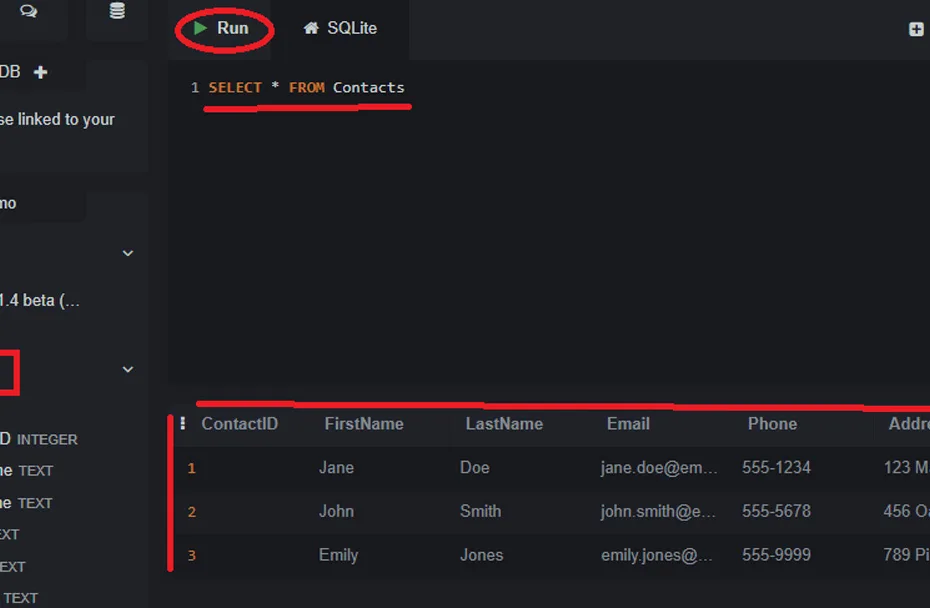Click the LastName column header
Image resolution: width=930 pixels, height=608 pixels.
coord(504,424)
